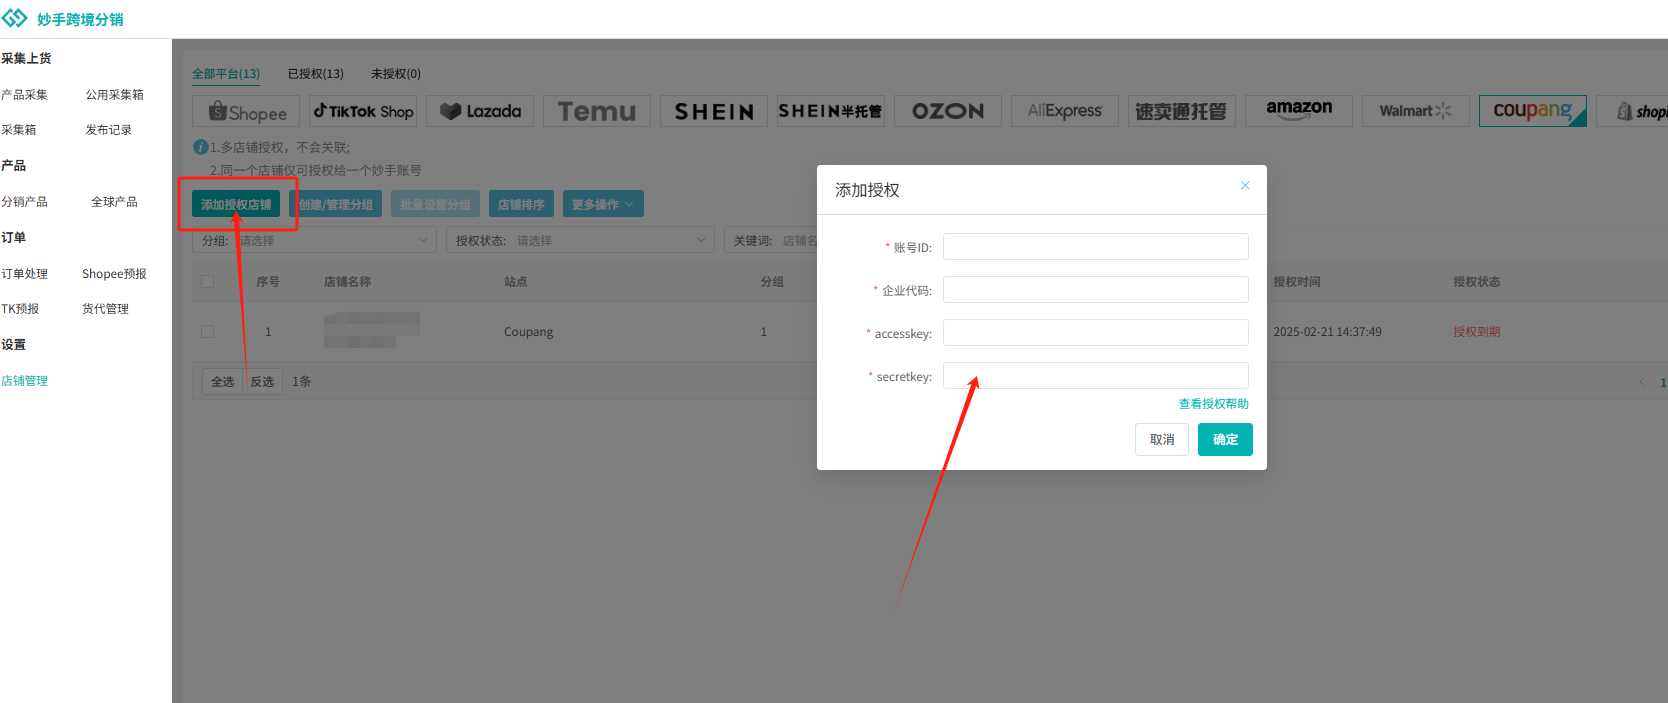
Task: Tick the header select-all checkbox
Action: (x=208, y=282)
